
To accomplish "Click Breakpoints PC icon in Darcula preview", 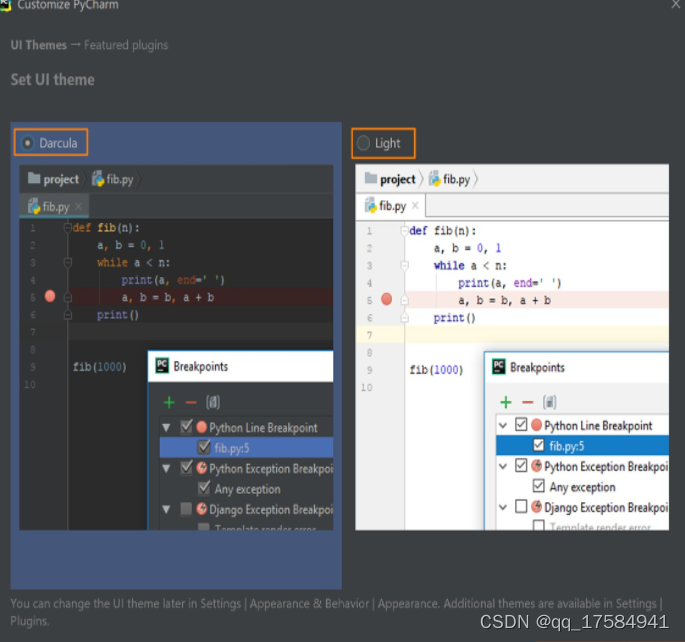I will coord(162,366).
